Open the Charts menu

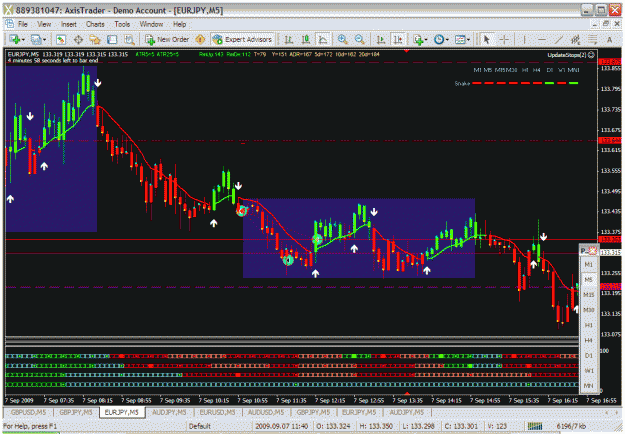tap(95, 24)
